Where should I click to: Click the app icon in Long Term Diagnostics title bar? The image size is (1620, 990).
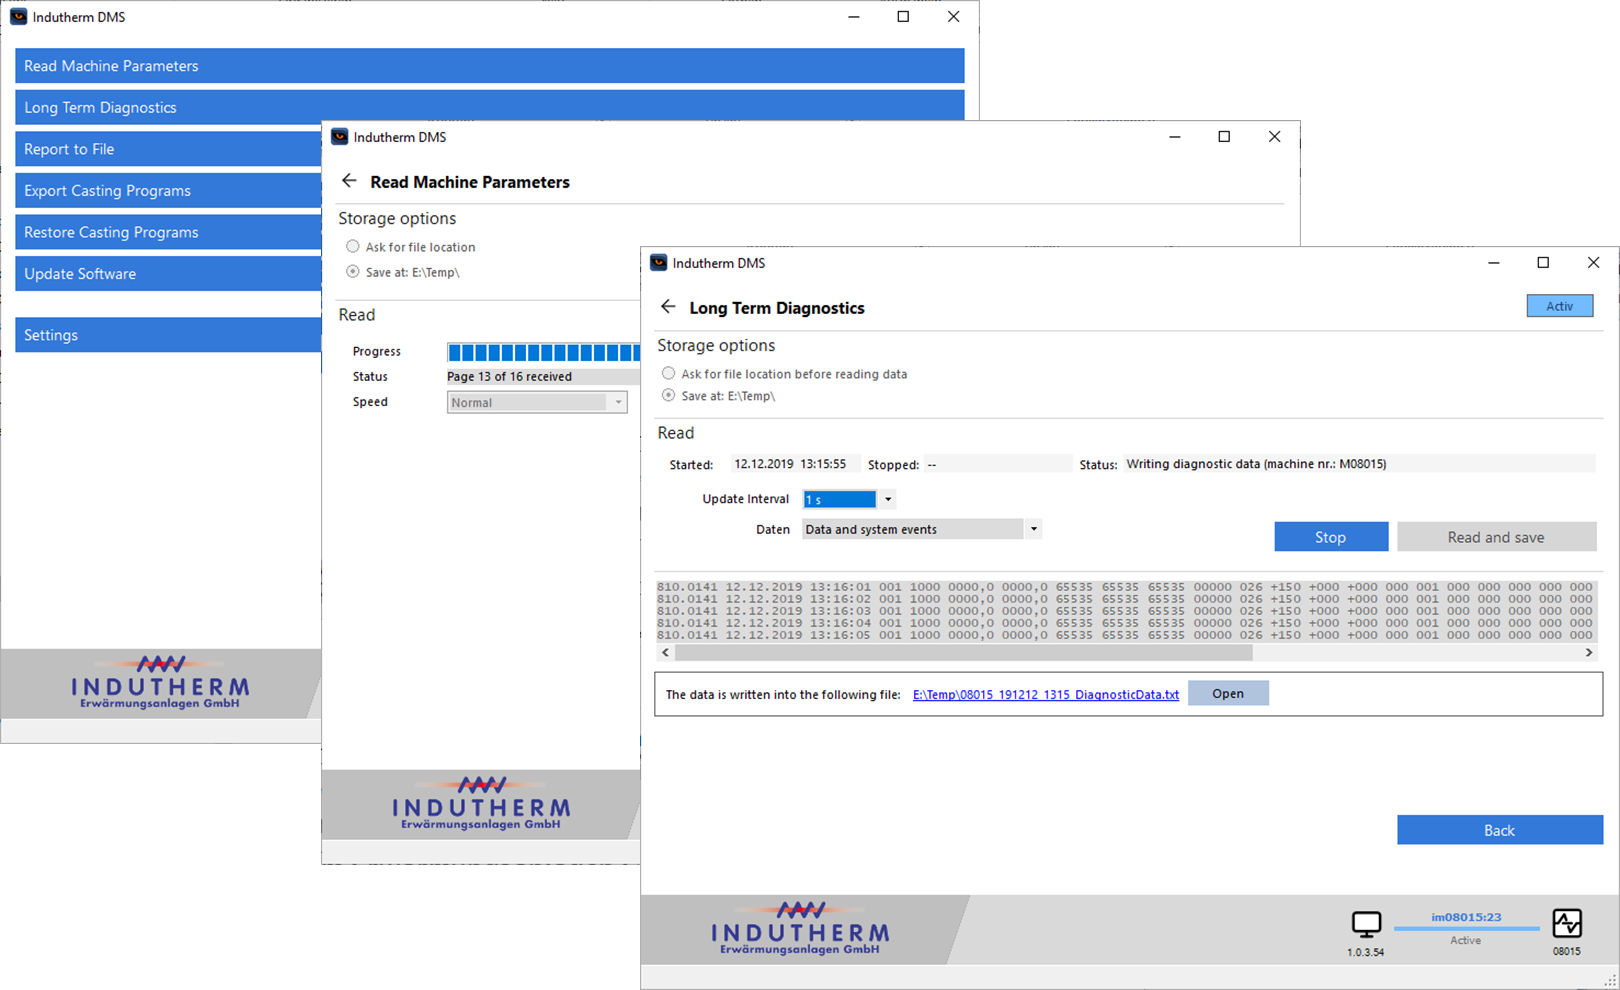[658, 263]
